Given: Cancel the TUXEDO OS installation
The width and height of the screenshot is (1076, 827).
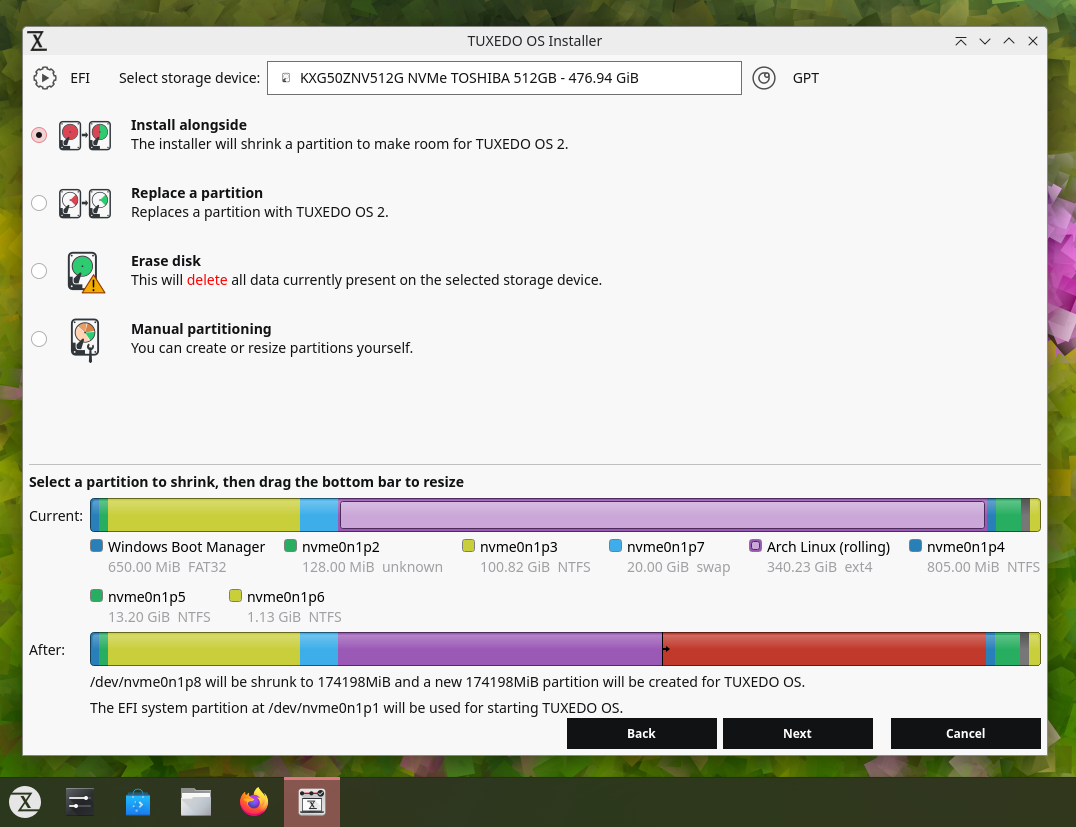Looking at the screenshot, I should pyautogui.click(x=966, y=734).
